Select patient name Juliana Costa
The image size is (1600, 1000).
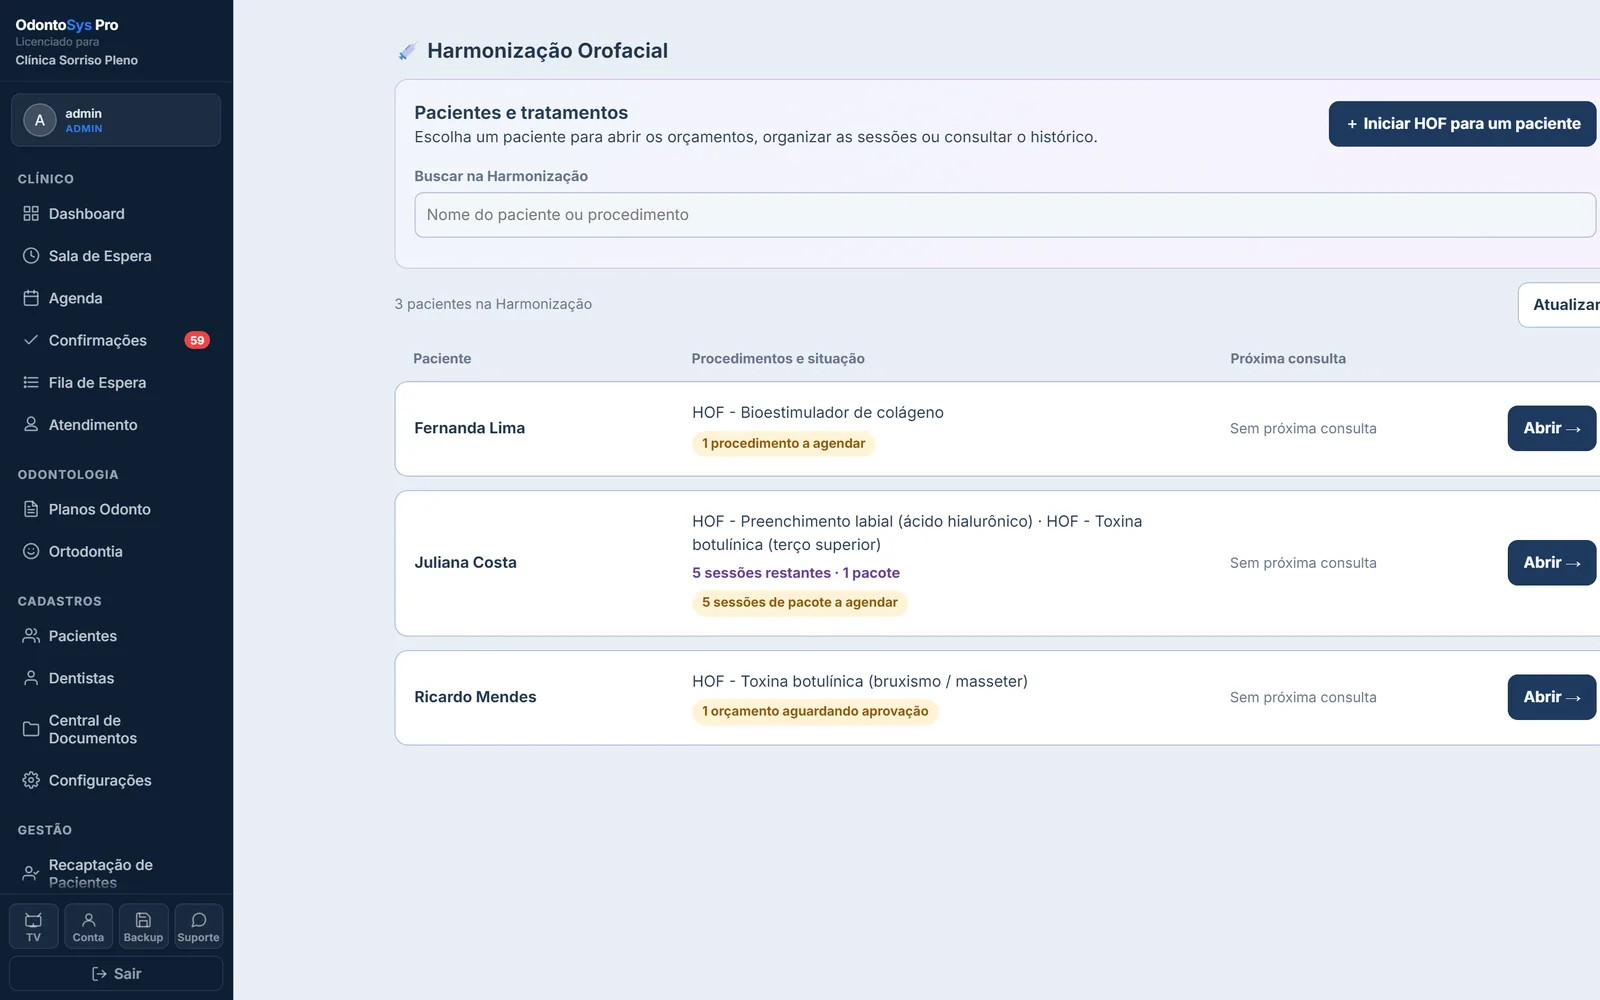point(466,563)
